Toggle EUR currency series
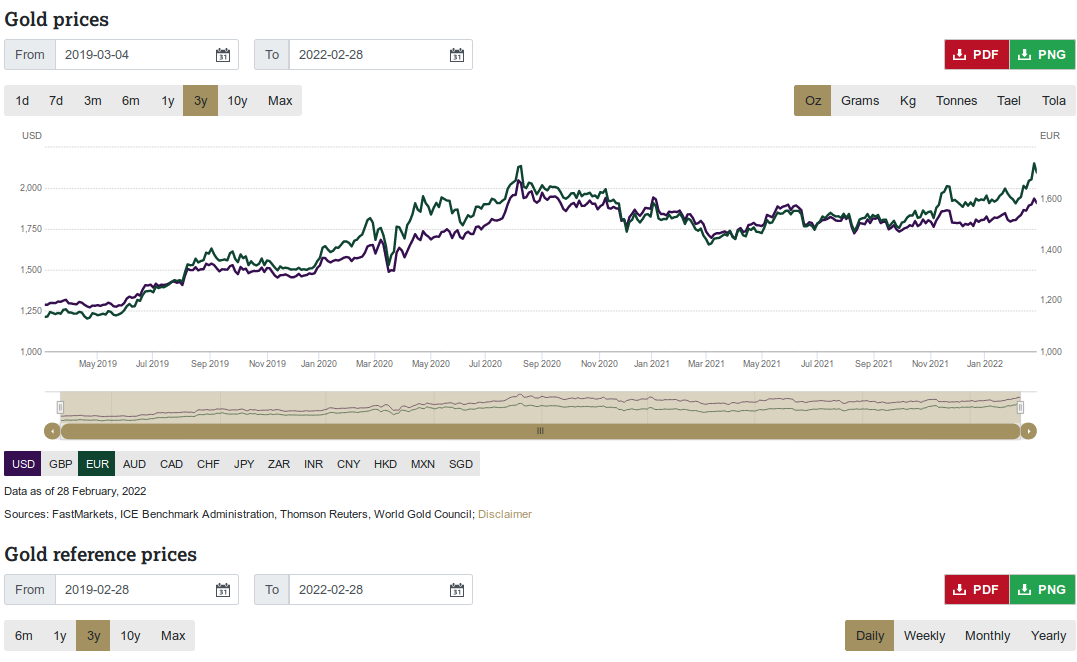This screenshot has height=662, width=1077. [97, 464]
